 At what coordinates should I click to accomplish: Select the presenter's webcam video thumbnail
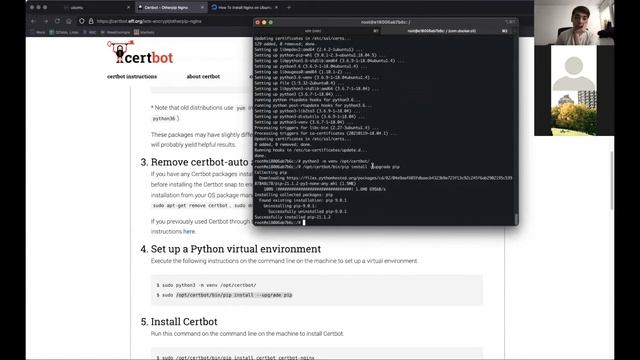point(574,22)
